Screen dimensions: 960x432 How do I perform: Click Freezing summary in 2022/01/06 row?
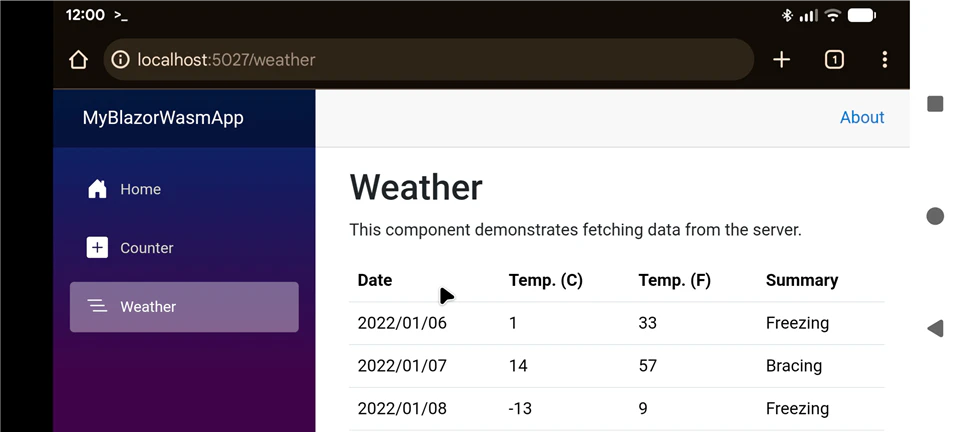point(797,323)
